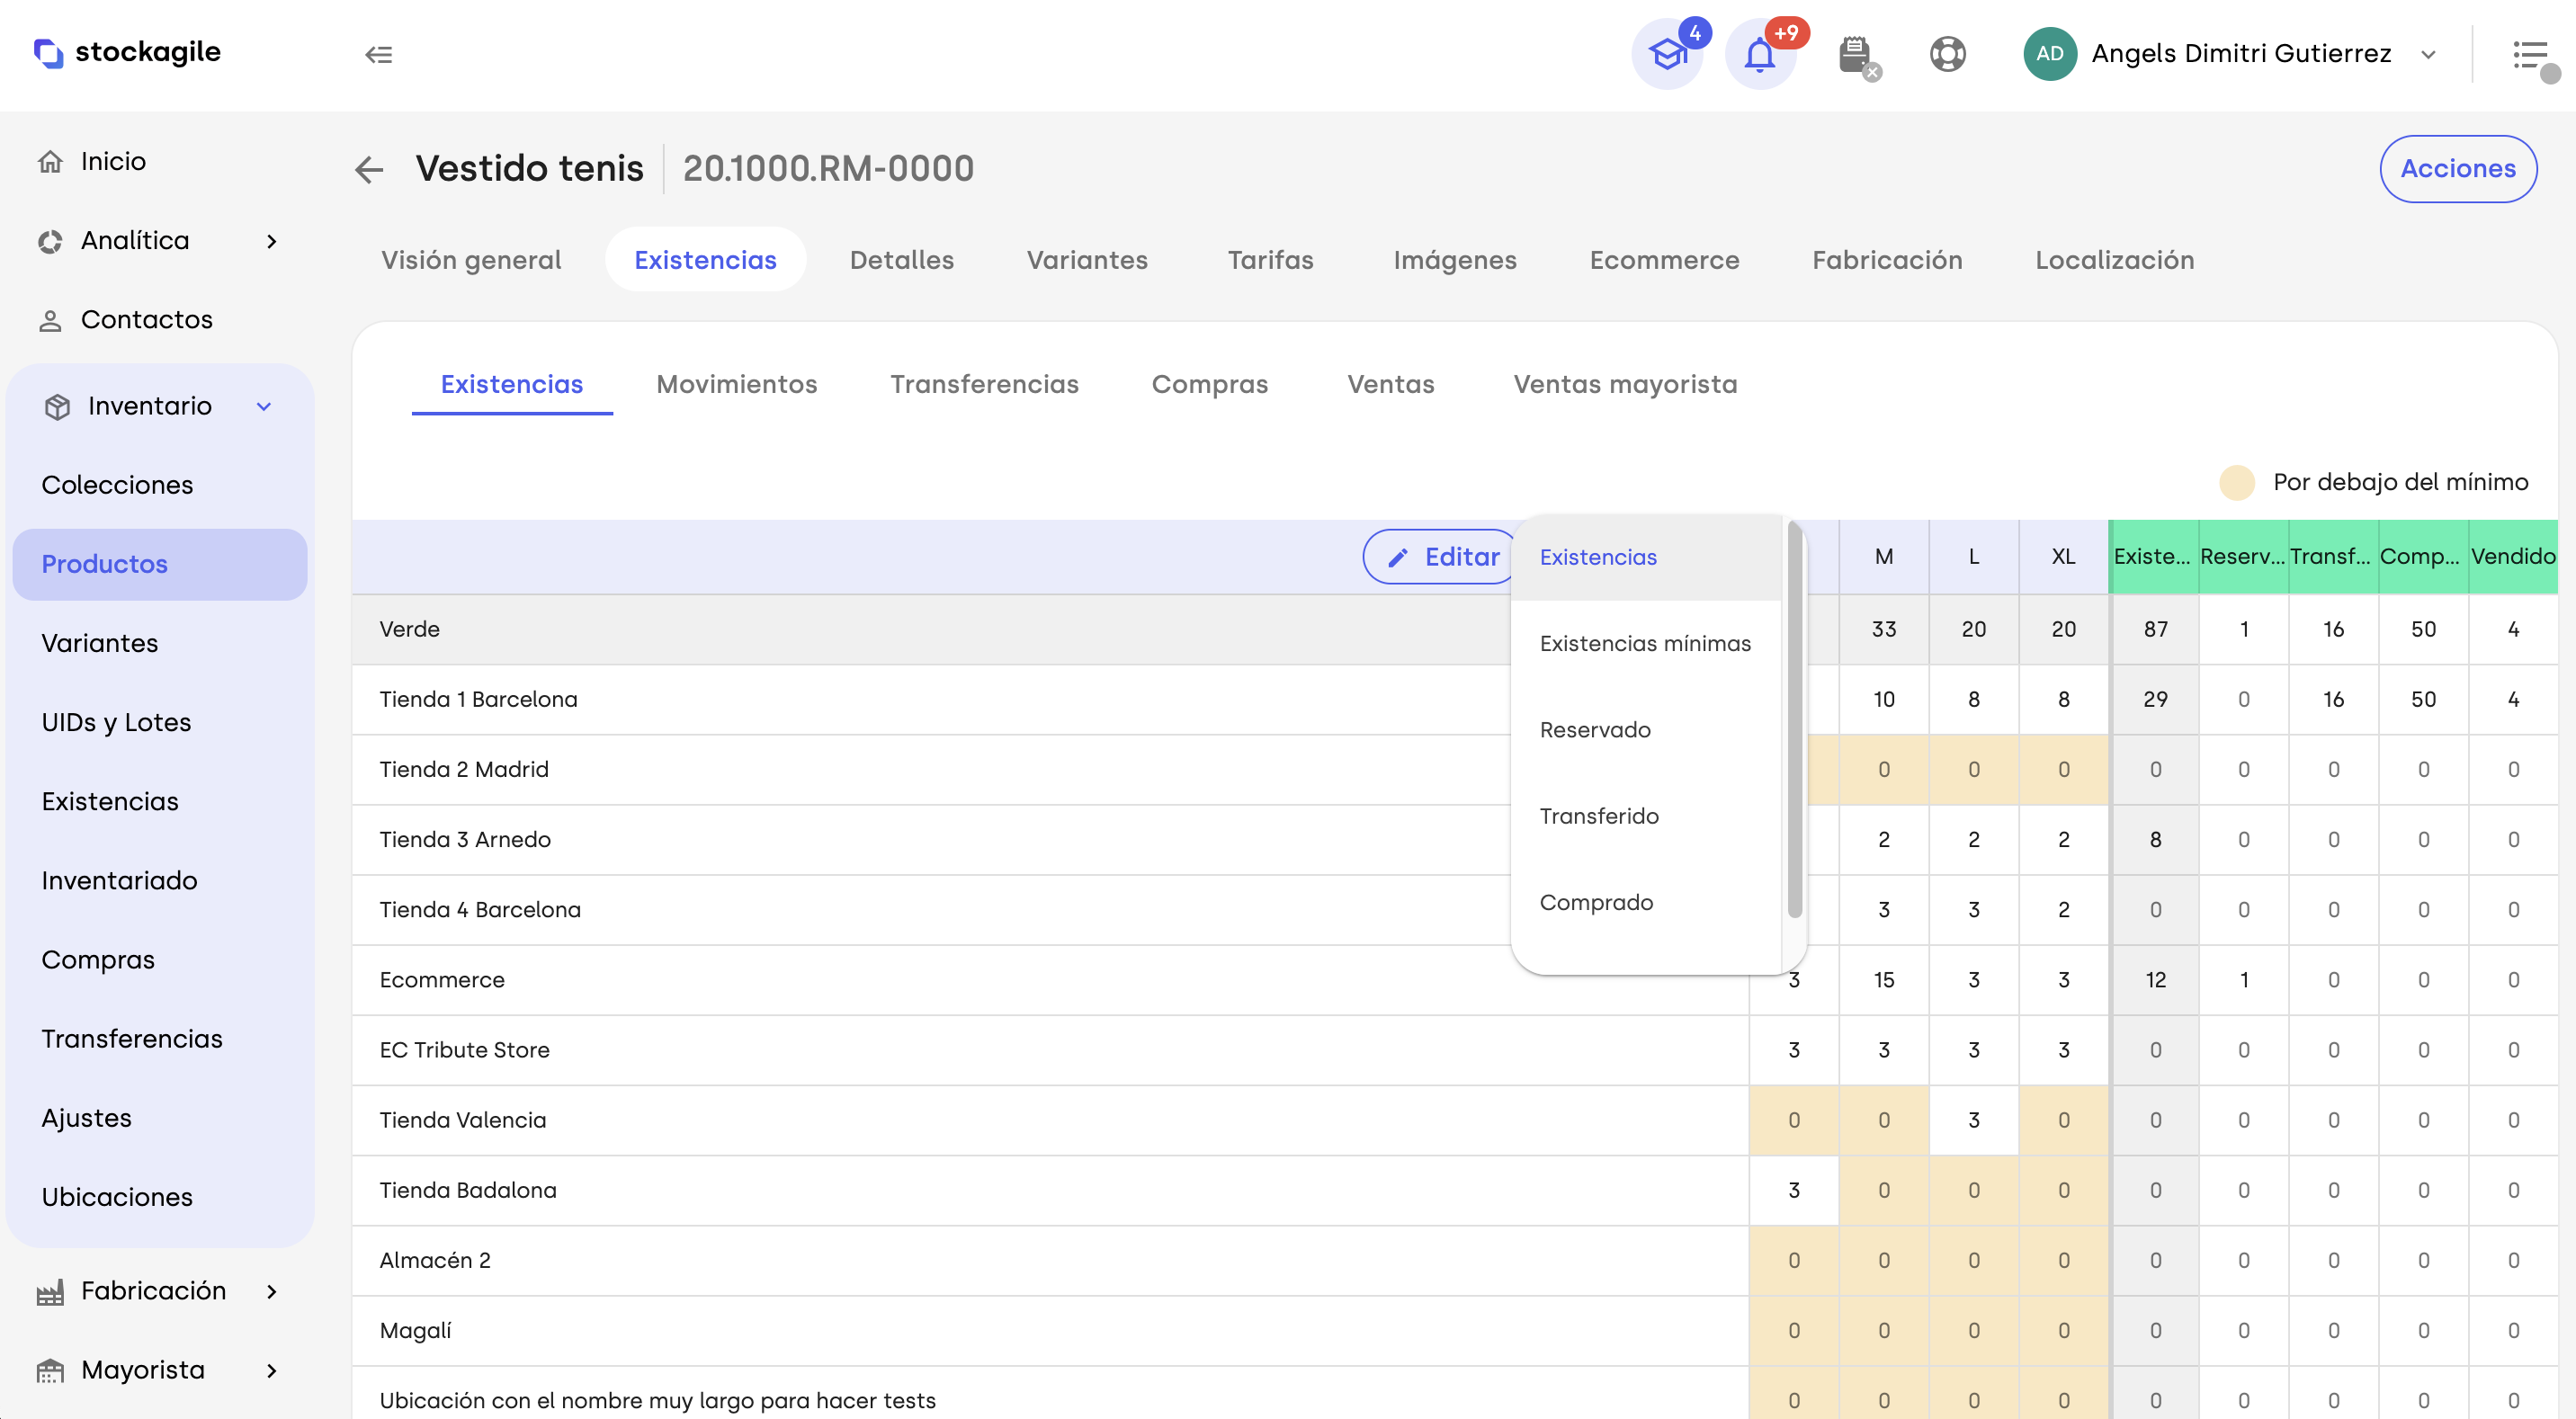2576x1419 pixels.
Task: Open the Ecommerce tab
Action: click(x=1664, y=260)
